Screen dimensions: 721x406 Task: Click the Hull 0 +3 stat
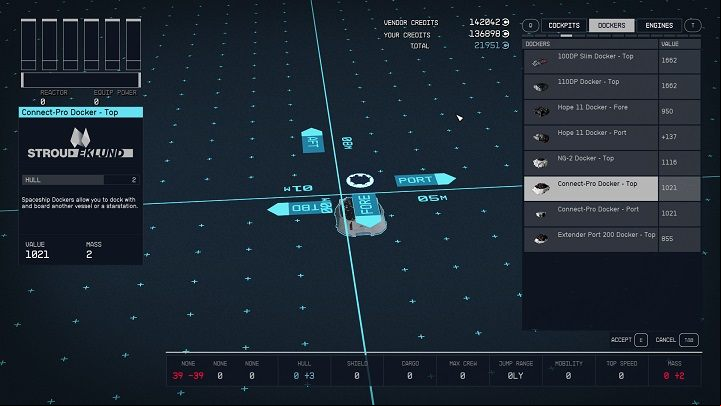point(304,376)
